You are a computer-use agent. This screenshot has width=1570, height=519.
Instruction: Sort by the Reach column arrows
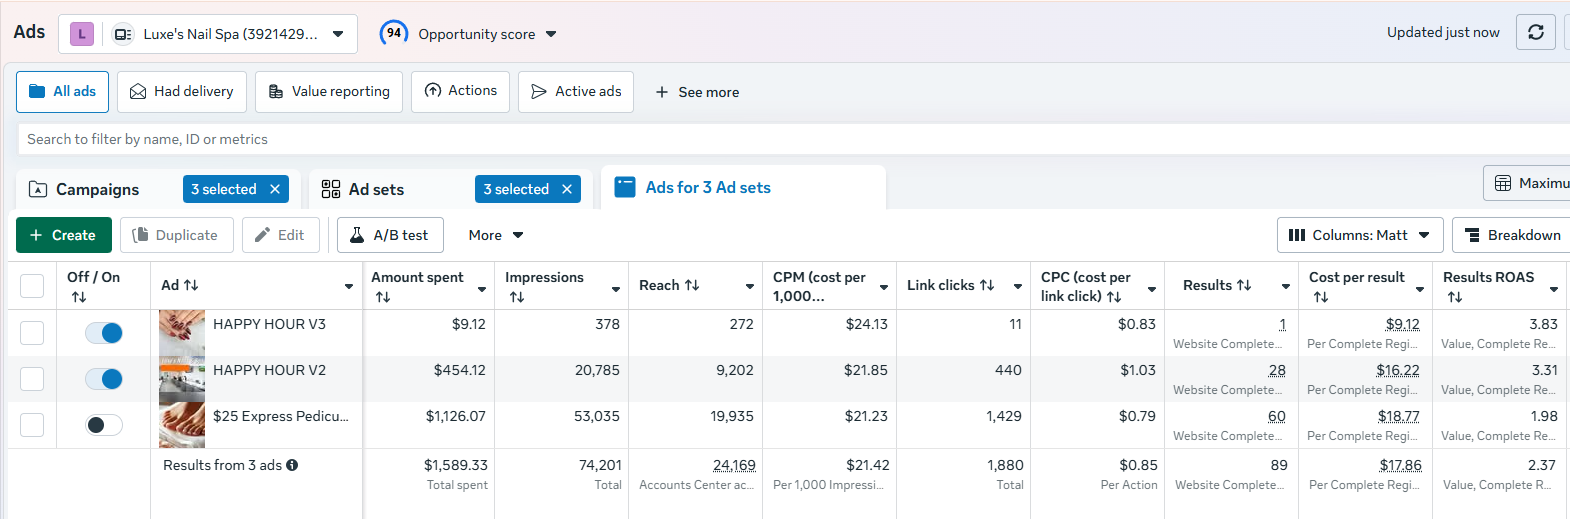(x=691, y=286)
